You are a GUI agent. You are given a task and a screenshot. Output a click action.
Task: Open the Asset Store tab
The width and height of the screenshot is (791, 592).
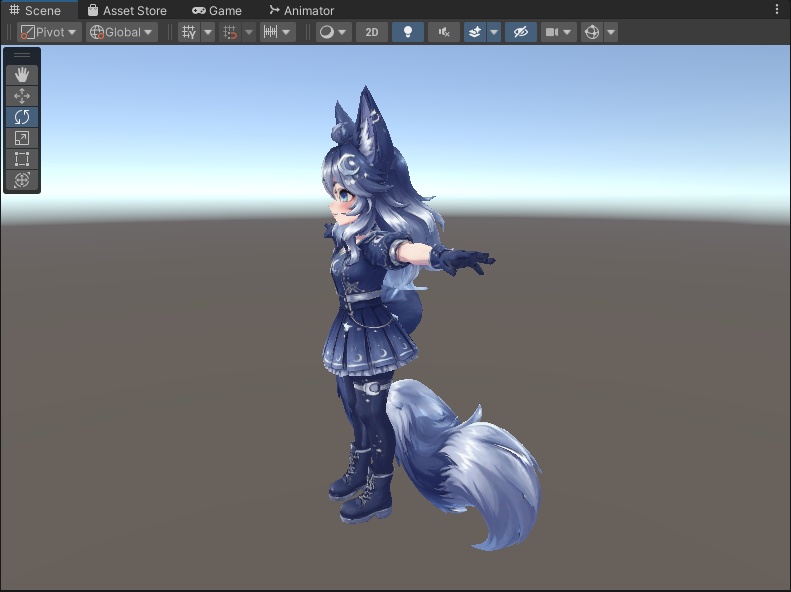coord(127,10)
